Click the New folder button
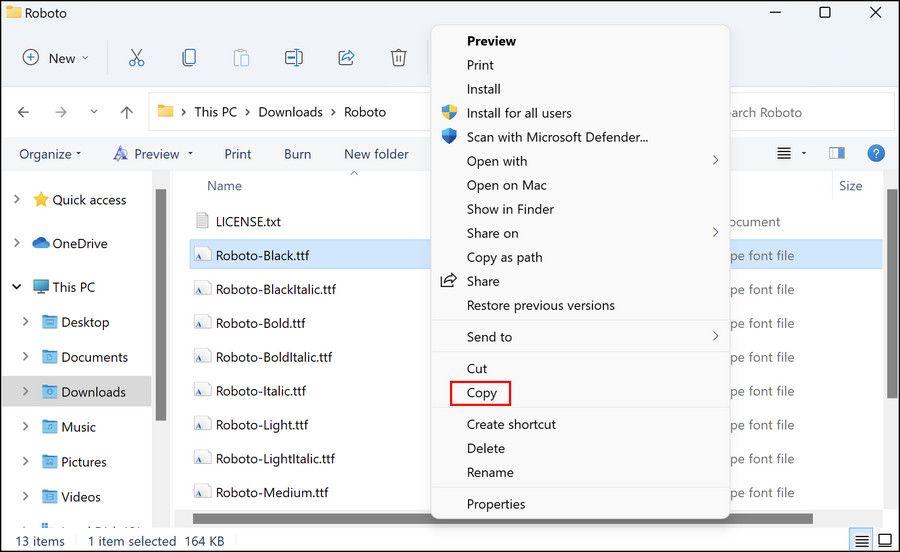 pyautogui.click(x=377, y=154)
